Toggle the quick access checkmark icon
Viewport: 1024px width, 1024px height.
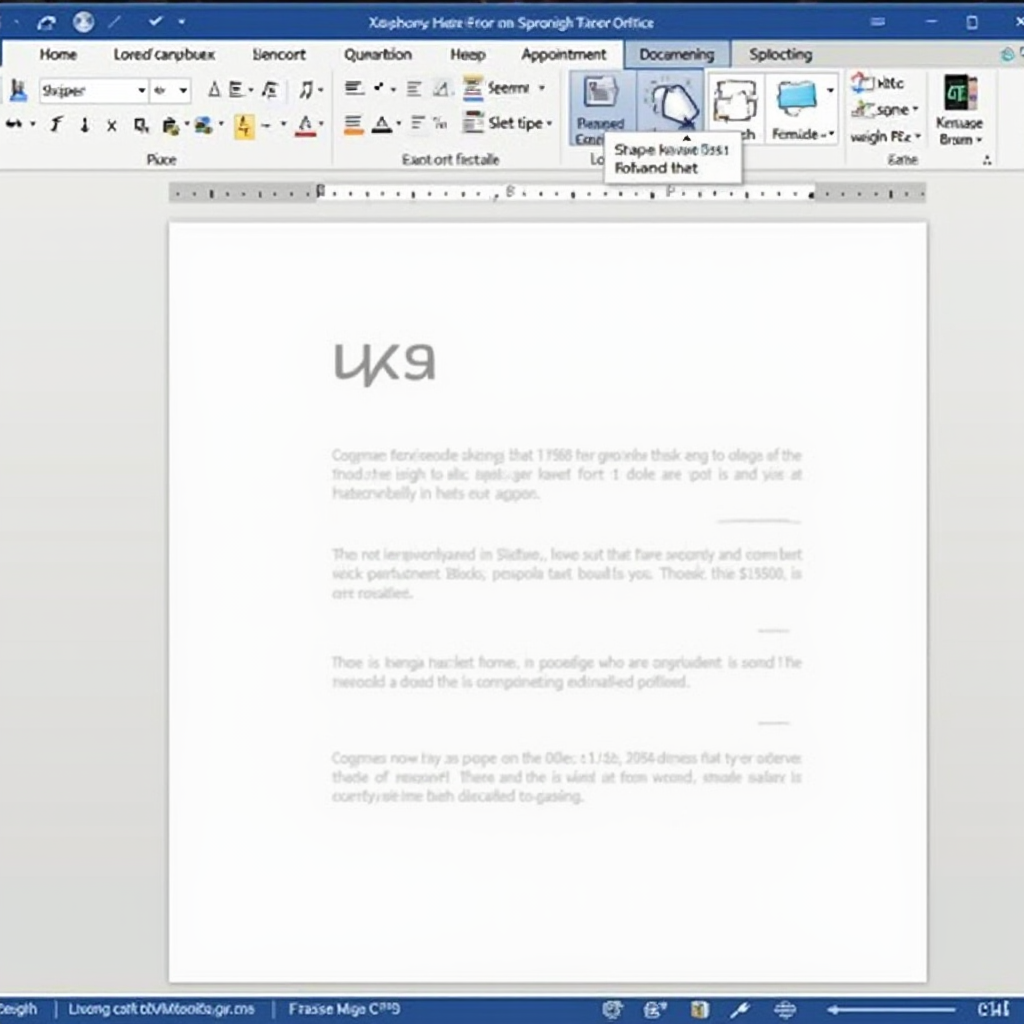pyautogui.click(x=155, y=21)
